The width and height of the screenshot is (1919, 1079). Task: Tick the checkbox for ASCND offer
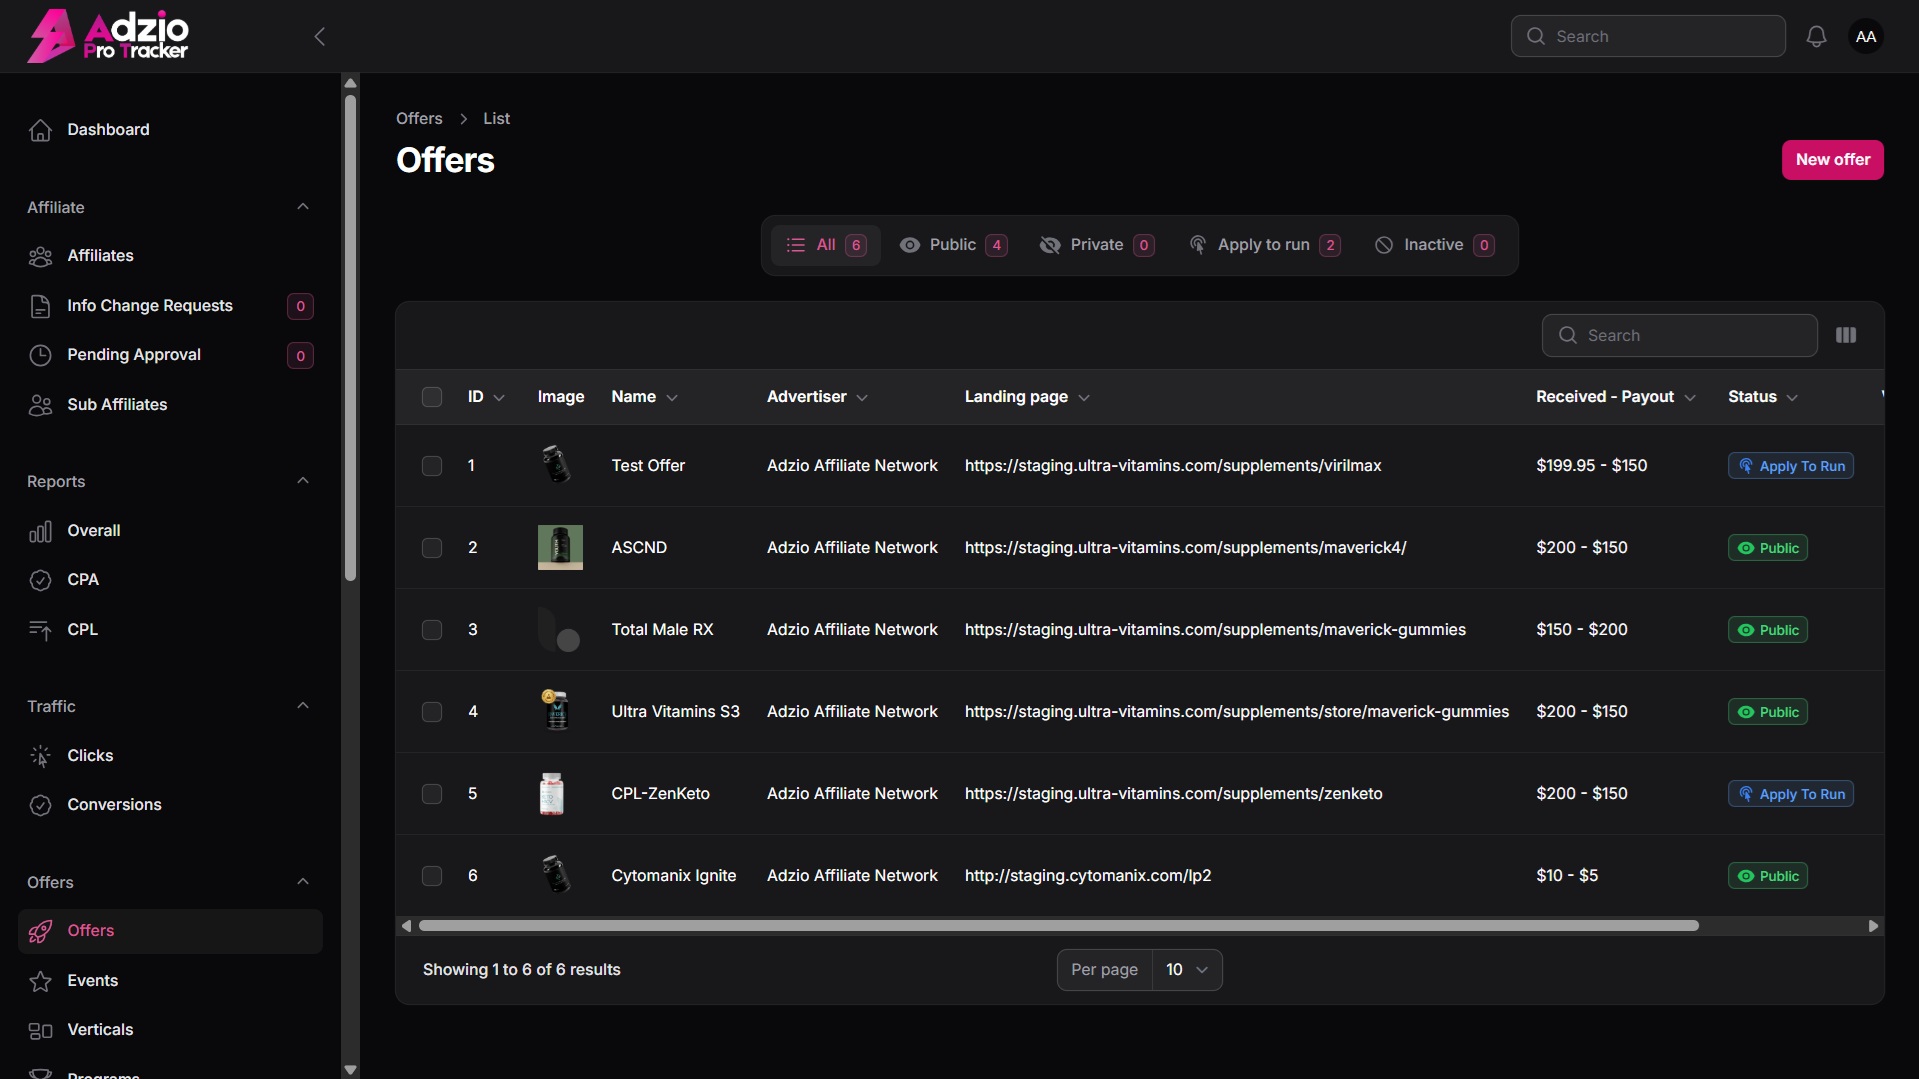click(x=432, y=548)
